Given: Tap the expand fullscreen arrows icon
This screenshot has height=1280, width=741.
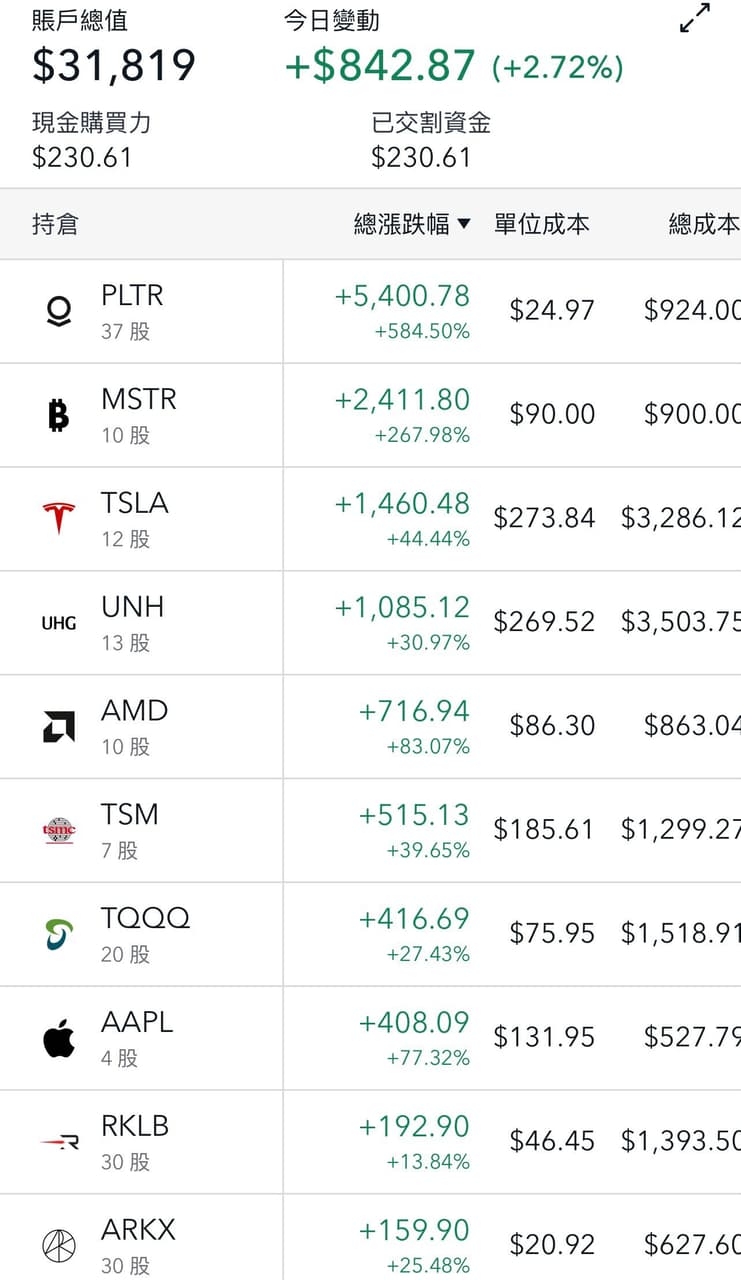Looking at the screenshot, I should (x=695, y=18).
